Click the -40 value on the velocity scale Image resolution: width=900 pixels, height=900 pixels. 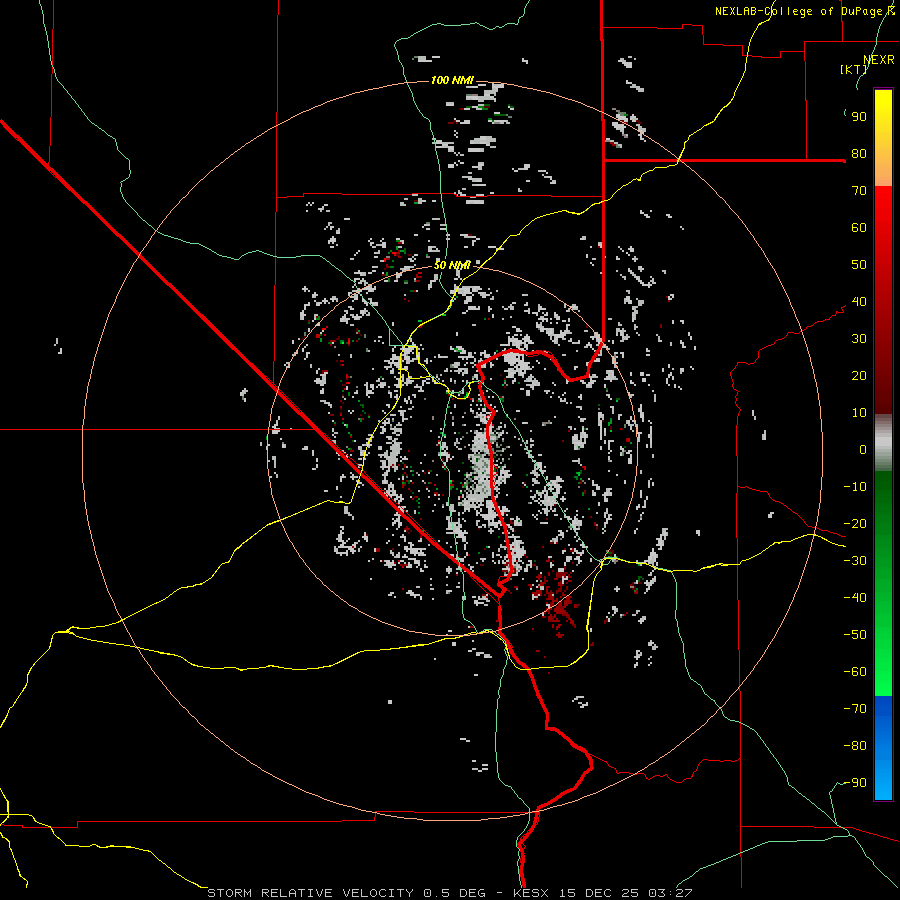(855, 598)
